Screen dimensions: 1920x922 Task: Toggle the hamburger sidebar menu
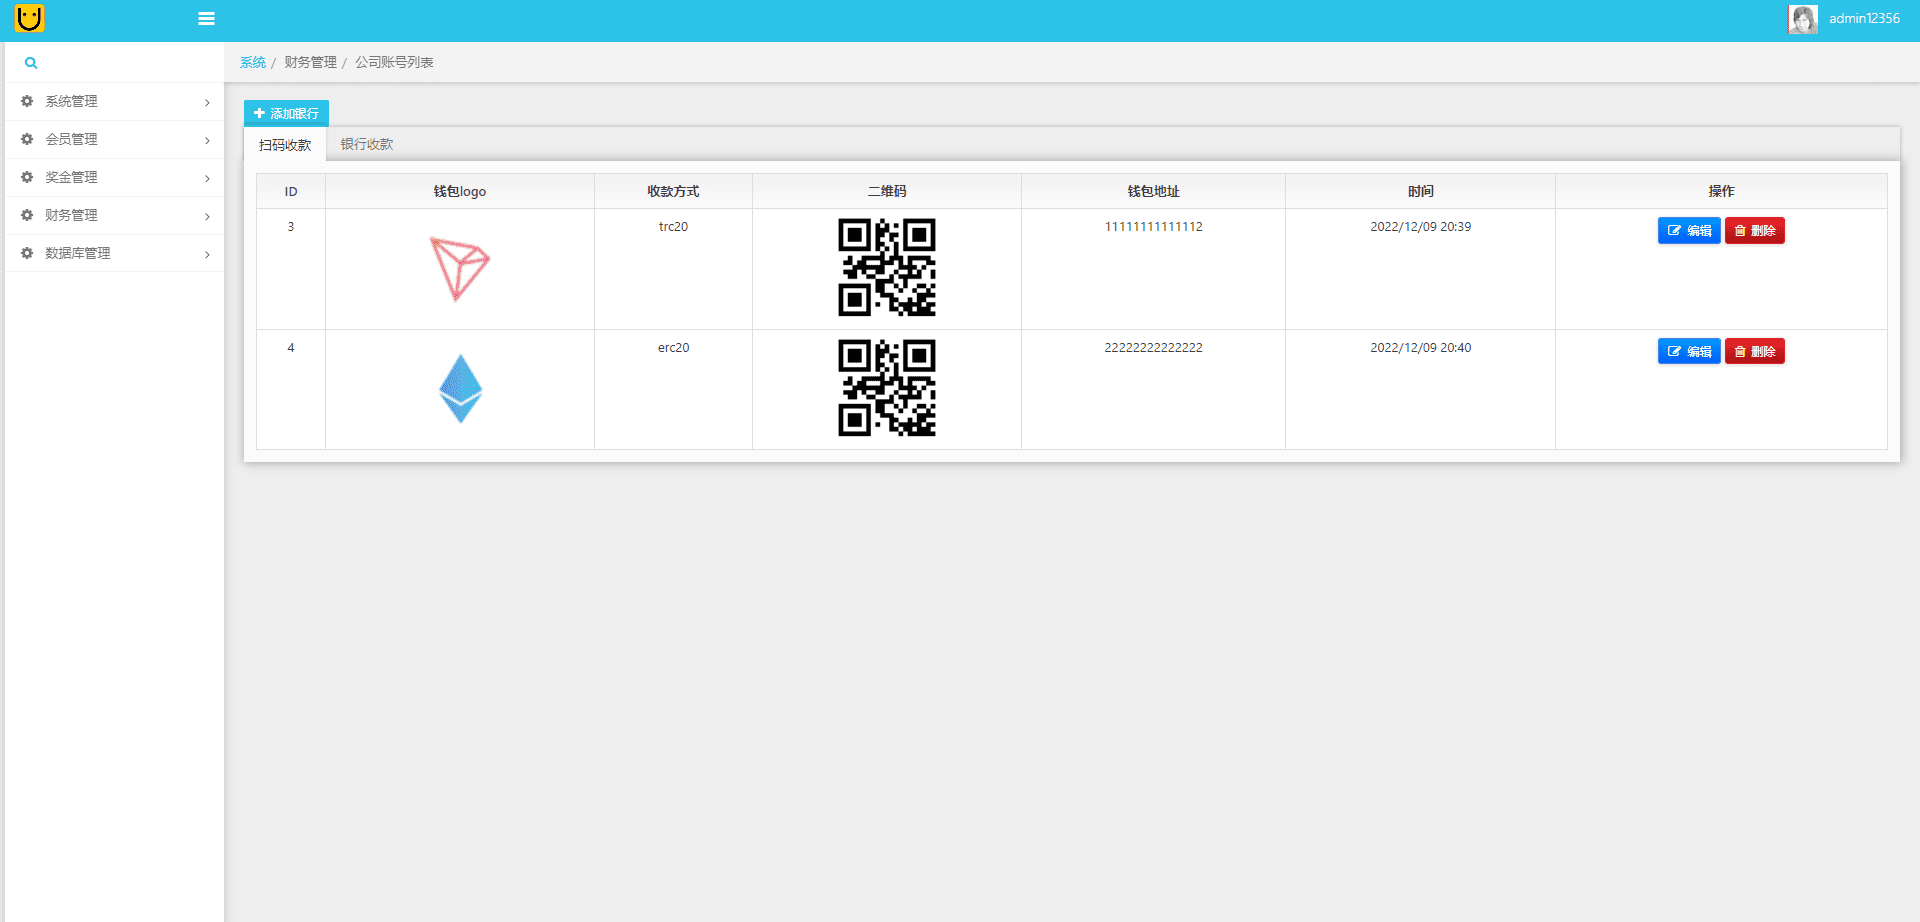(207, 19)
